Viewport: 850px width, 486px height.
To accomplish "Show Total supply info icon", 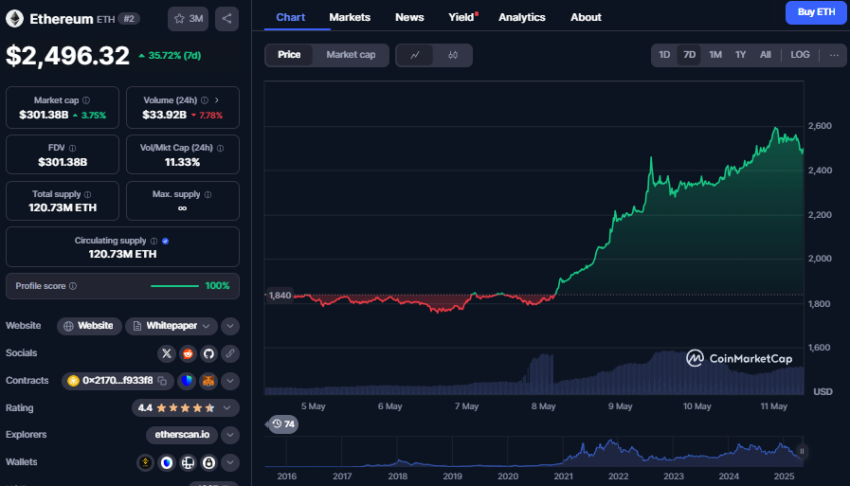I will click(x=87, y=195).
